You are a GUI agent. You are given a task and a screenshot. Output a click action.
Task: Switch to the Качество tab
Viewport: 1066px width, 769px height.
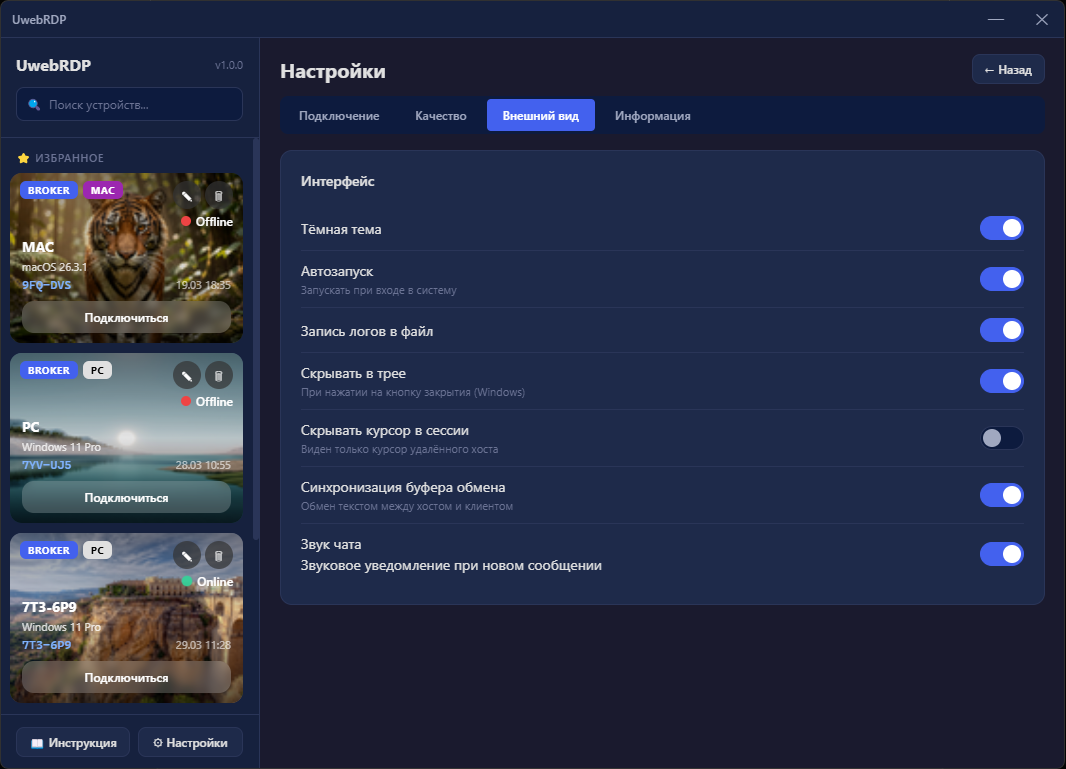click(x=441, y=116)
